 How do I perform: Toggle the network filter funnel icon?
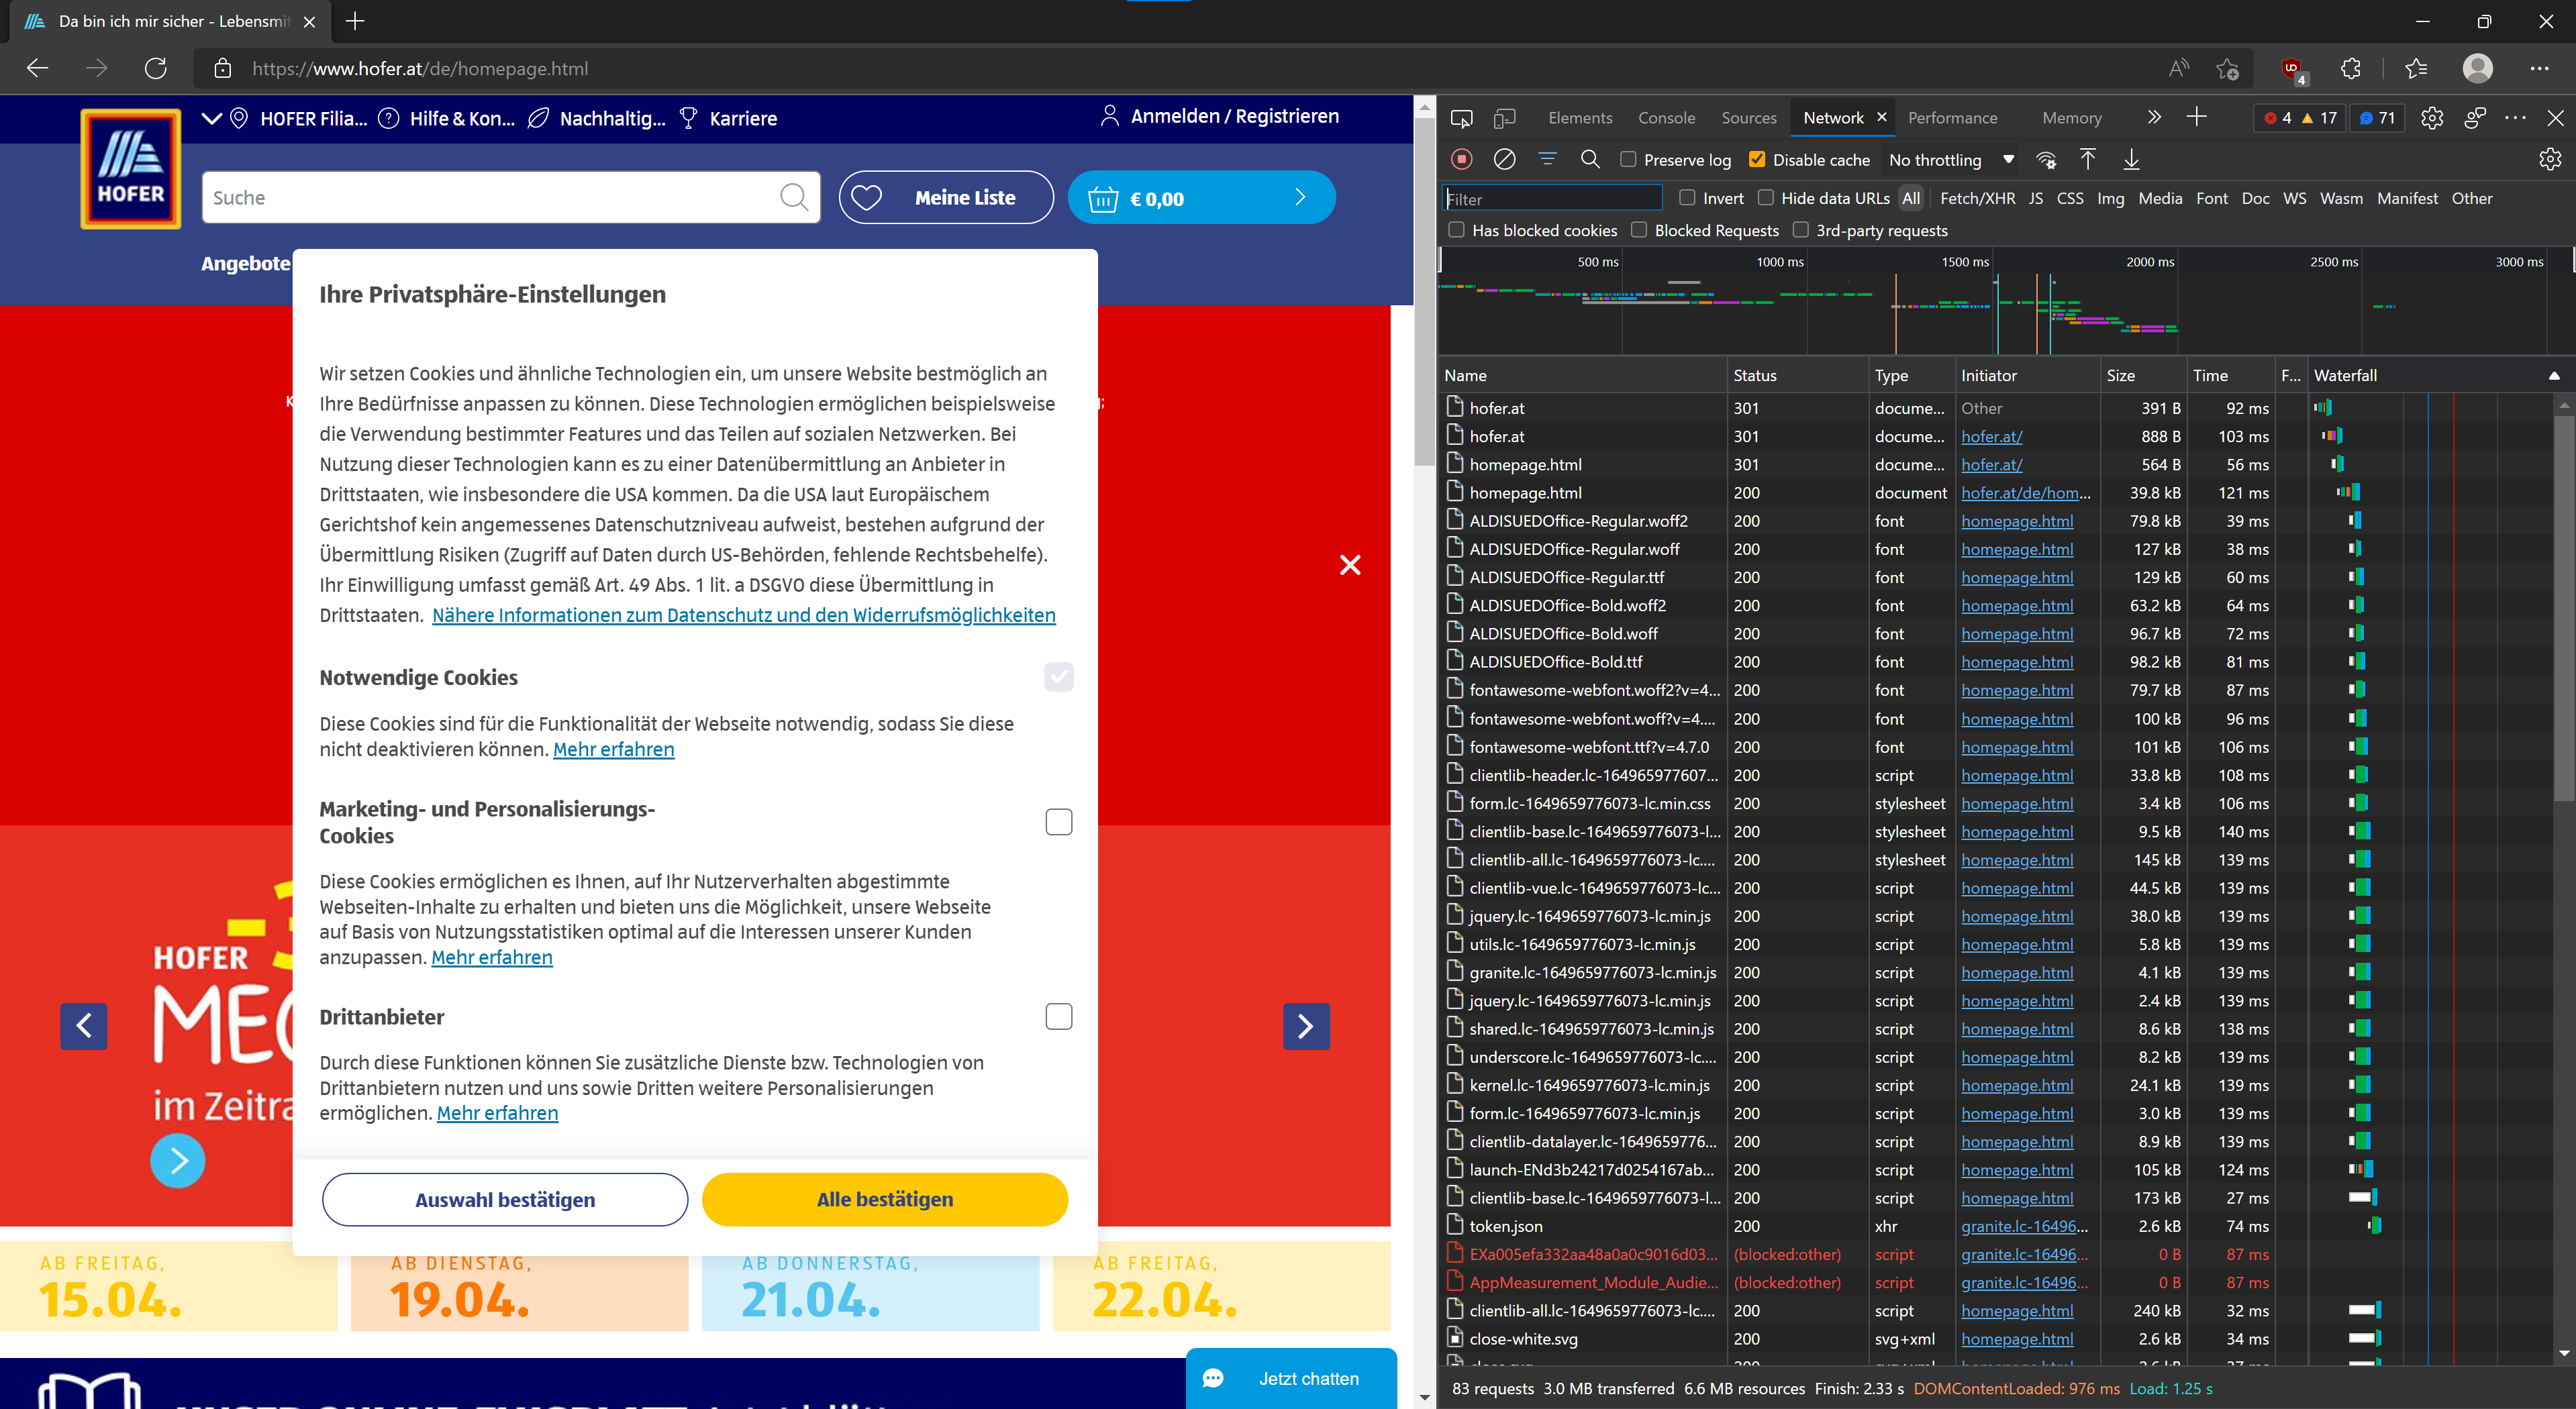point(1547,159)
